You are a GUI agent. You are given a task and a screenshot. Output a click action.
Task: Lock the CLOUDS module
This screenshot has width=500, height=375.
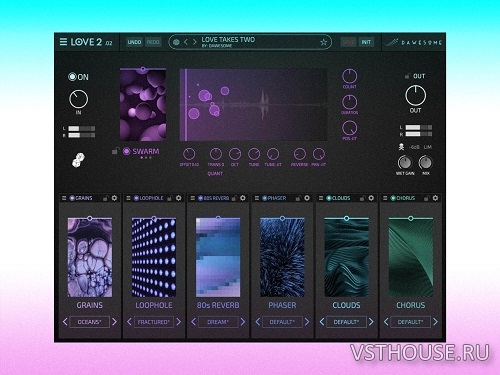pos(362,198)
